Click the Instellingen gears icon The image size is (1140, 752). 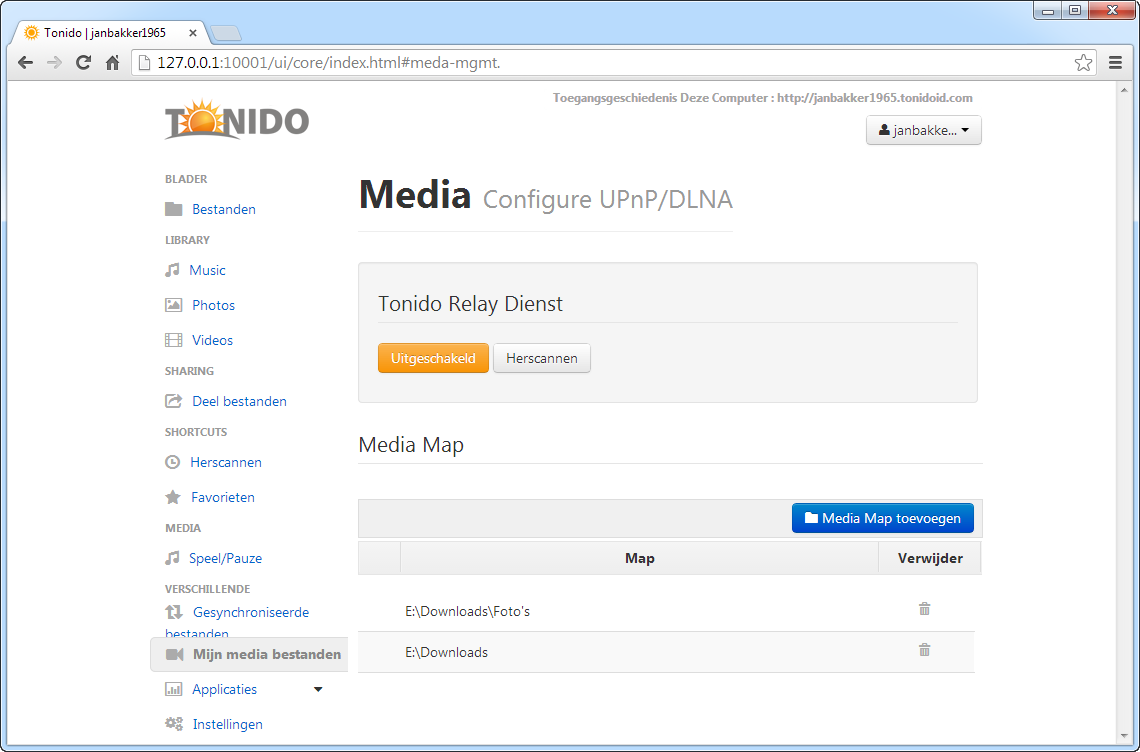174,724
